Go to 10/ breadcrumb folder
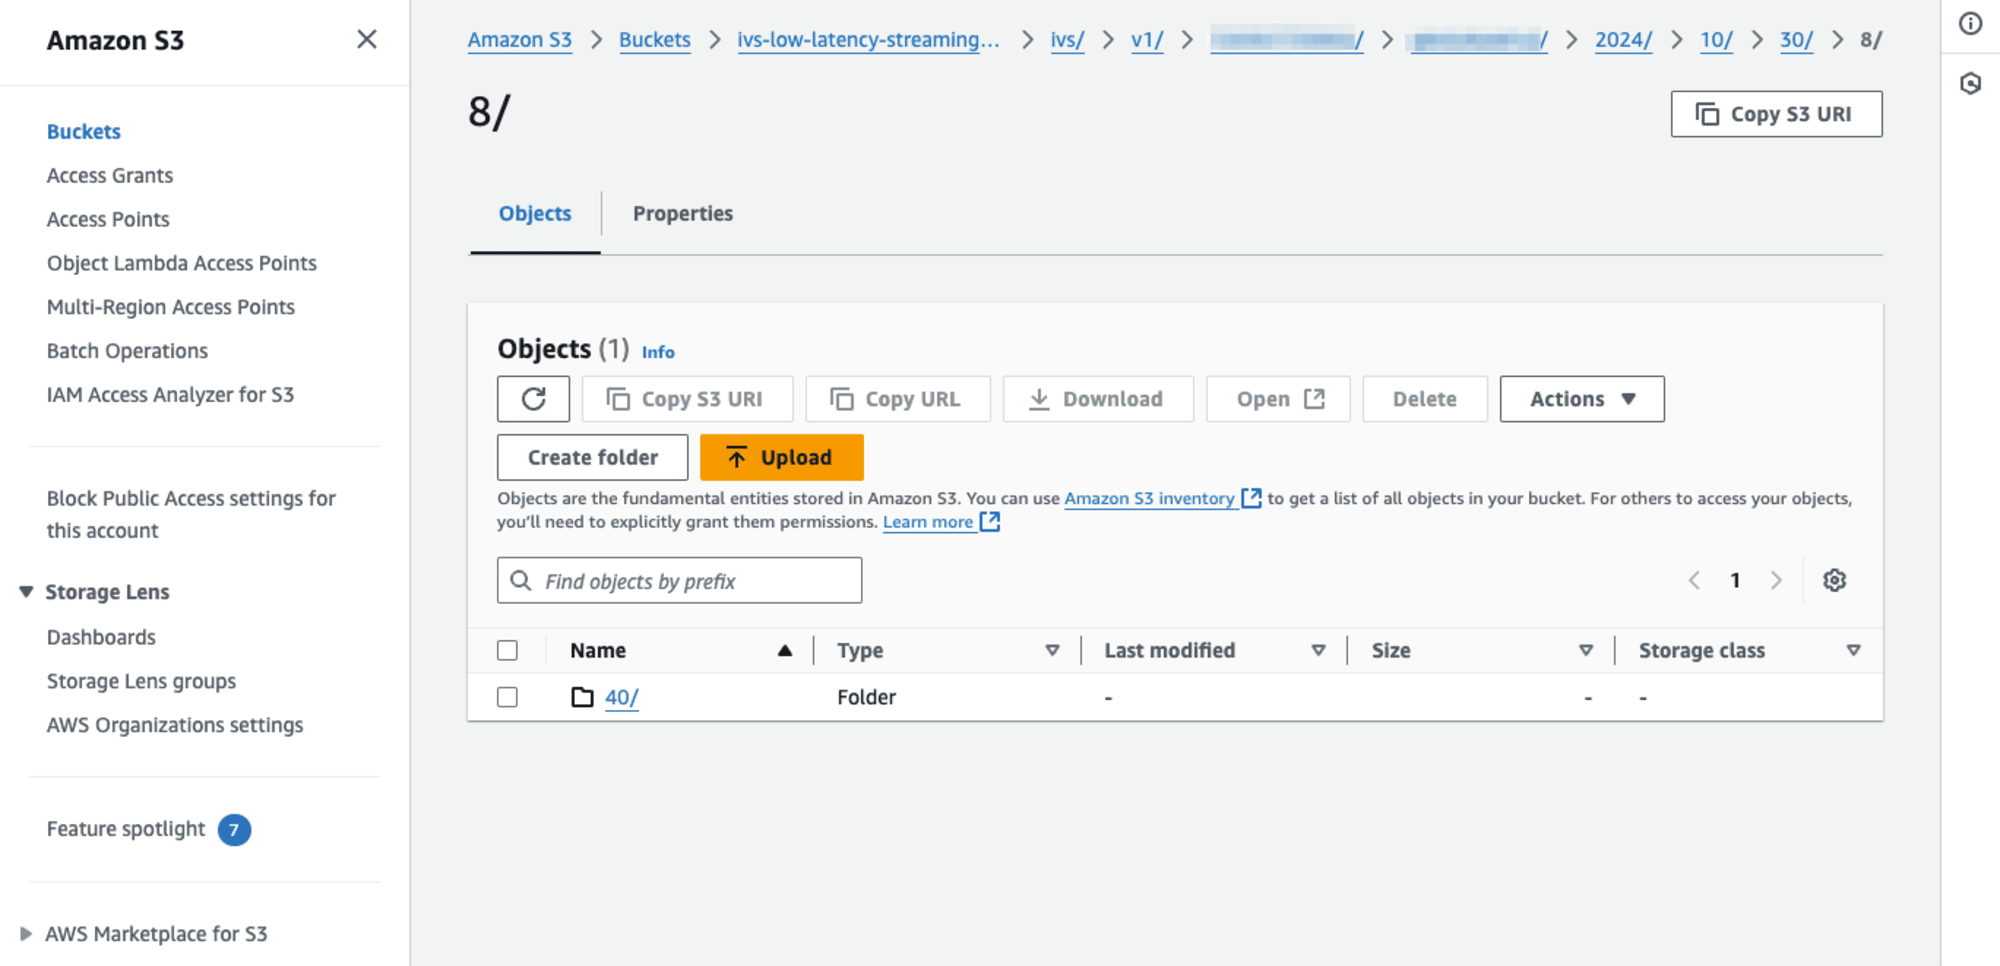This screenshot has width=2000, height=966. (1716, 40)
